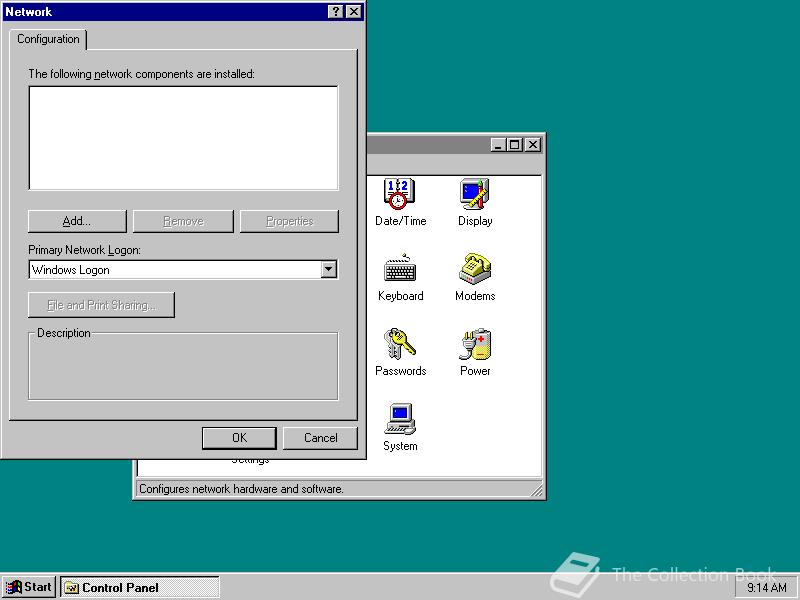Click the installed network components list box
This screenshot has width=800, height=600.
coord(183,138)
